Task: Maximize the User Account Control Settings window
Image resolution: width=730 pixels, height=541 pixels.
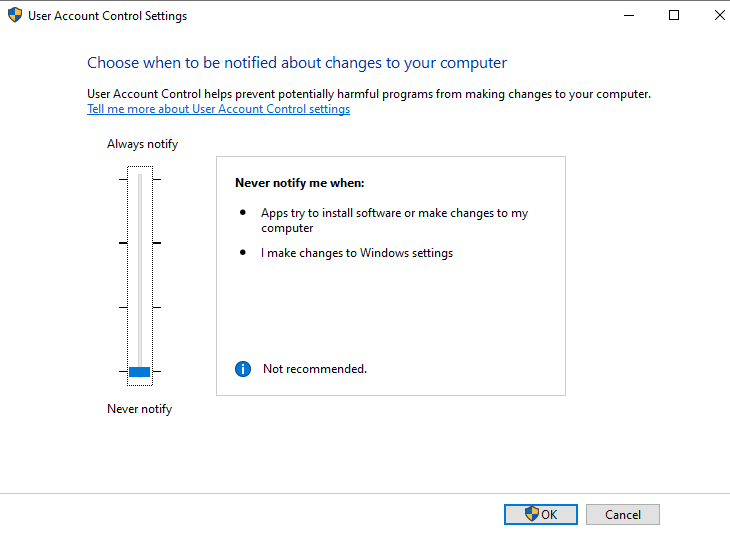Action: [674, 16]
